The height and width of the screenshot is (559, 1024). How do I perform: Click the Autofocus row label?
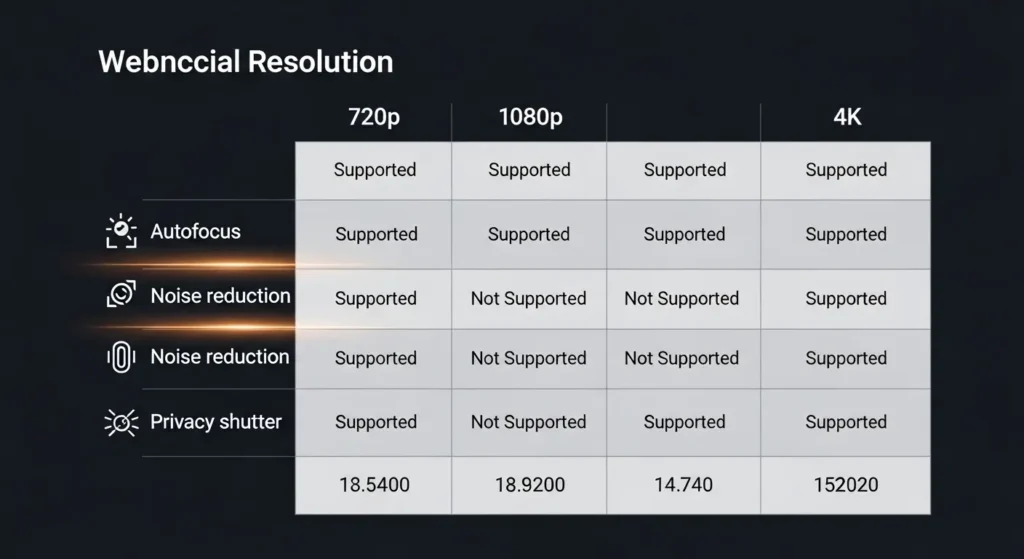[195, 232]
